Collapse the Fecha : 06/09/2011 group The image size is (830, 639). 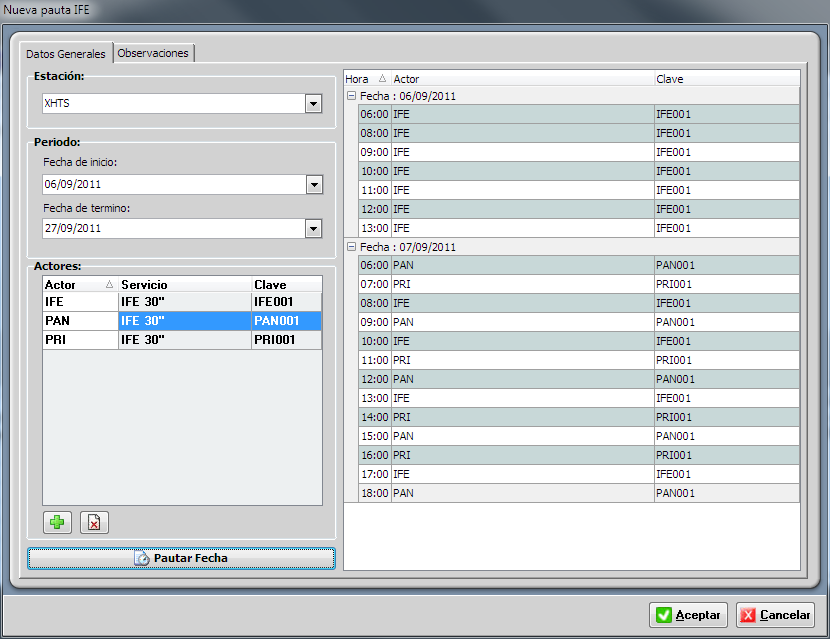[x=351, y=95]
